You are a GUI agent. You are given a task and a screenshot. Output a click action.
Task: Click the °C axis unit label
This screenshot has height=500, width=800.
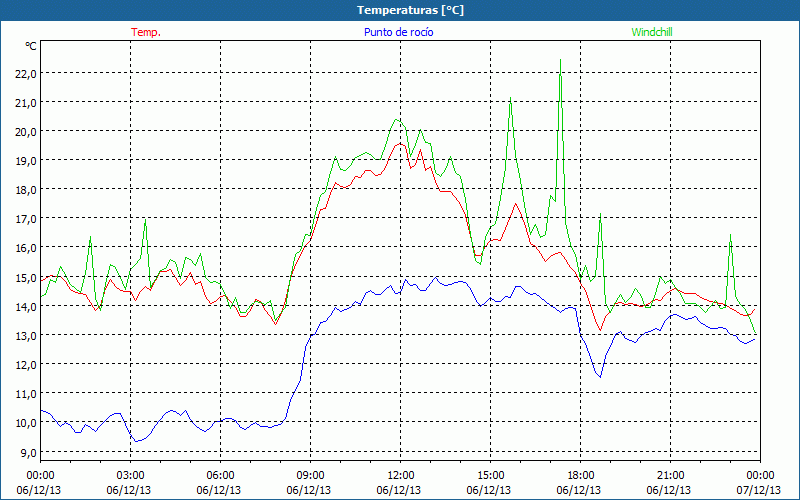31,46
